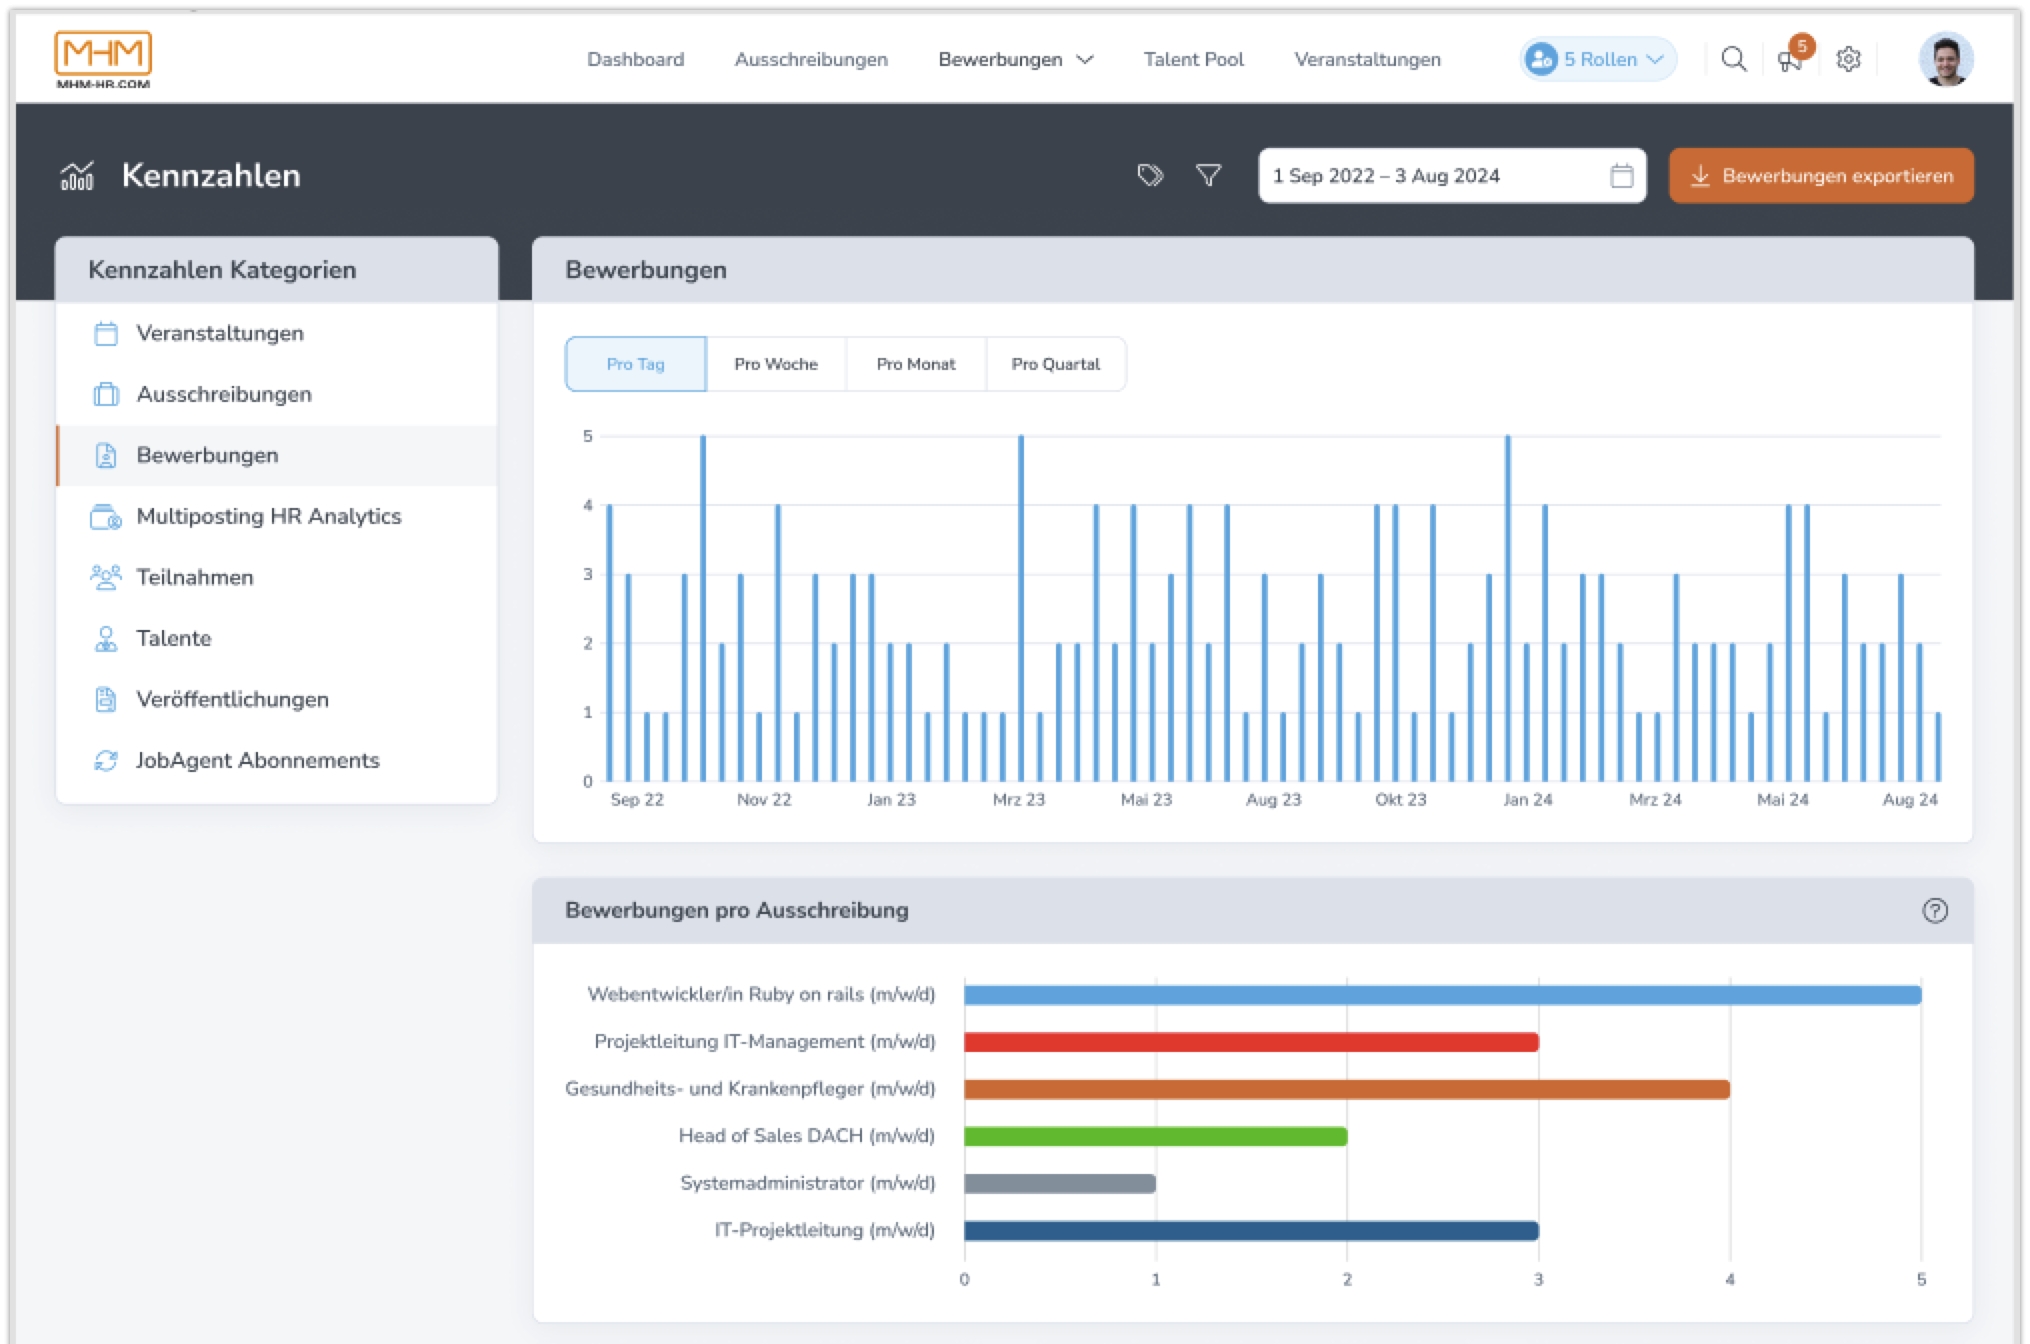The image size is (2030, 1344).
Task: Open the user profile avatar
Action: 1944,60
